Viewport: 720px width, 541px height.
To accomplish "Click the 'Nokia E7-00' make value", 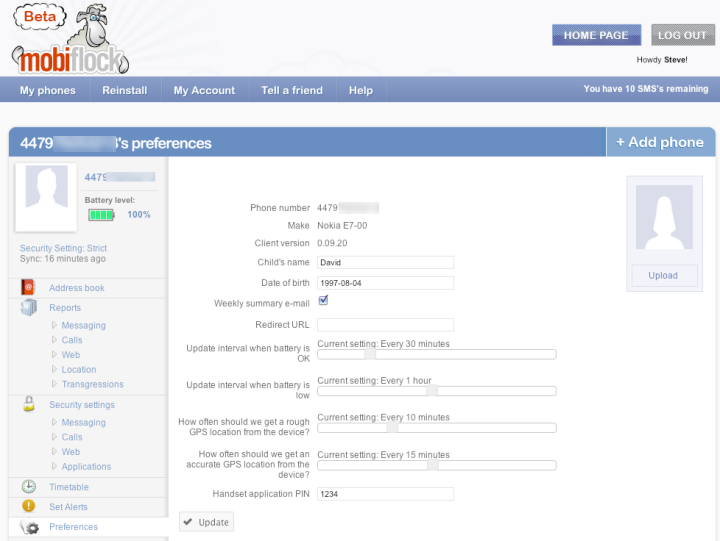I will 342,225.
